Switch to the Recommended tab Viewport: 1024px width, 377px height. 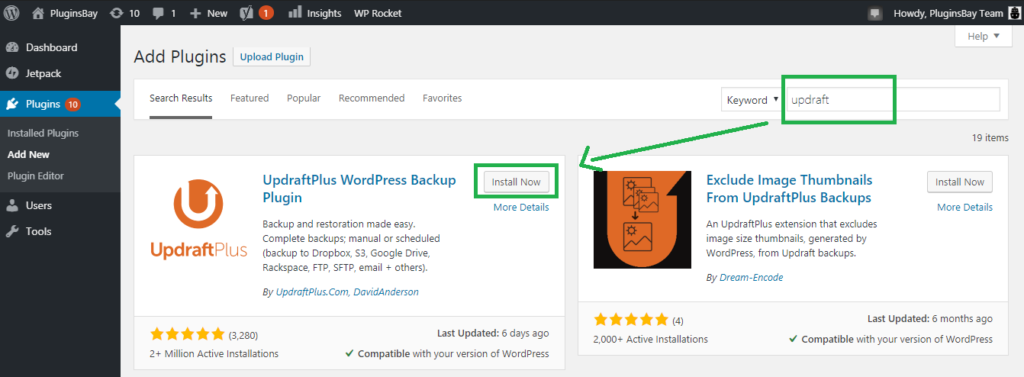tap(372, 98)
